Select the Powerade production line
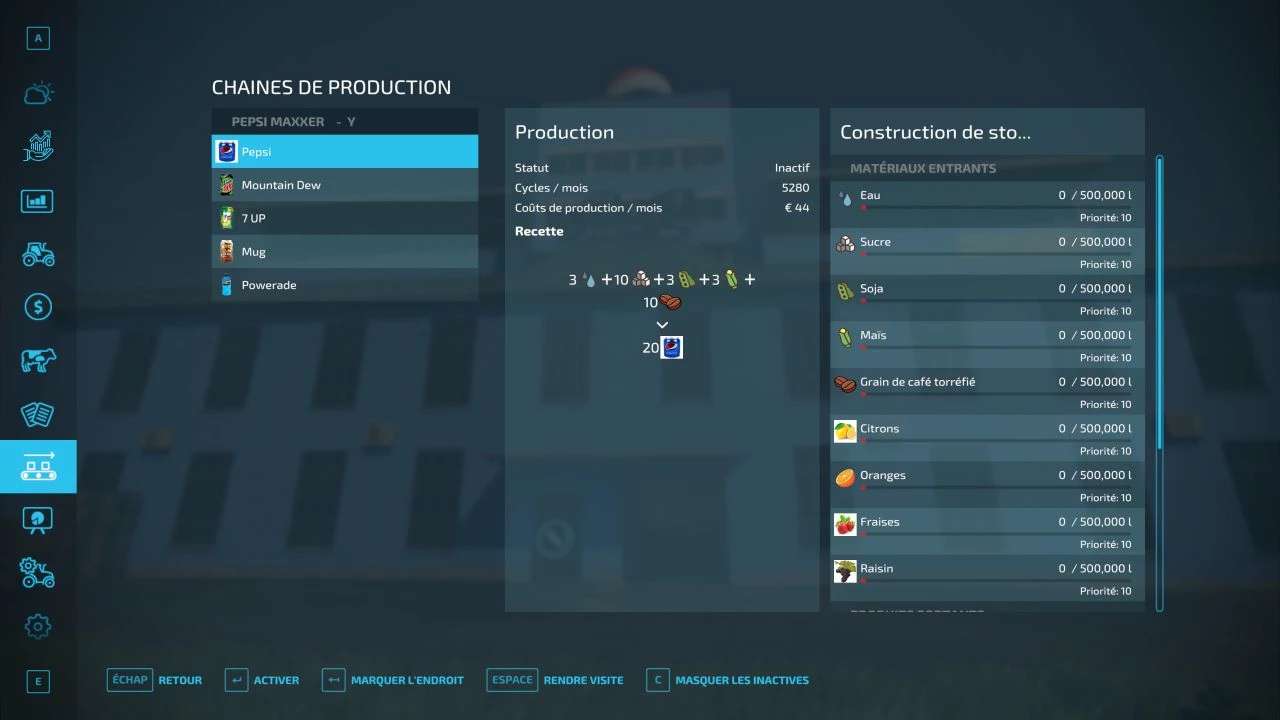The width and height of the screenshot is (1280, 720). pyautogui.click(x=344, y=285)
